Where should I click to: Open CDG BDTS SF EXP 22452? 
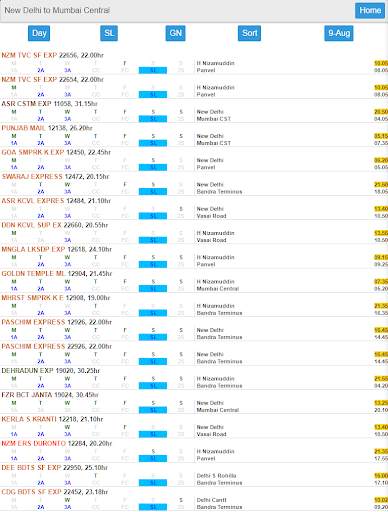[x=55, y=492]
